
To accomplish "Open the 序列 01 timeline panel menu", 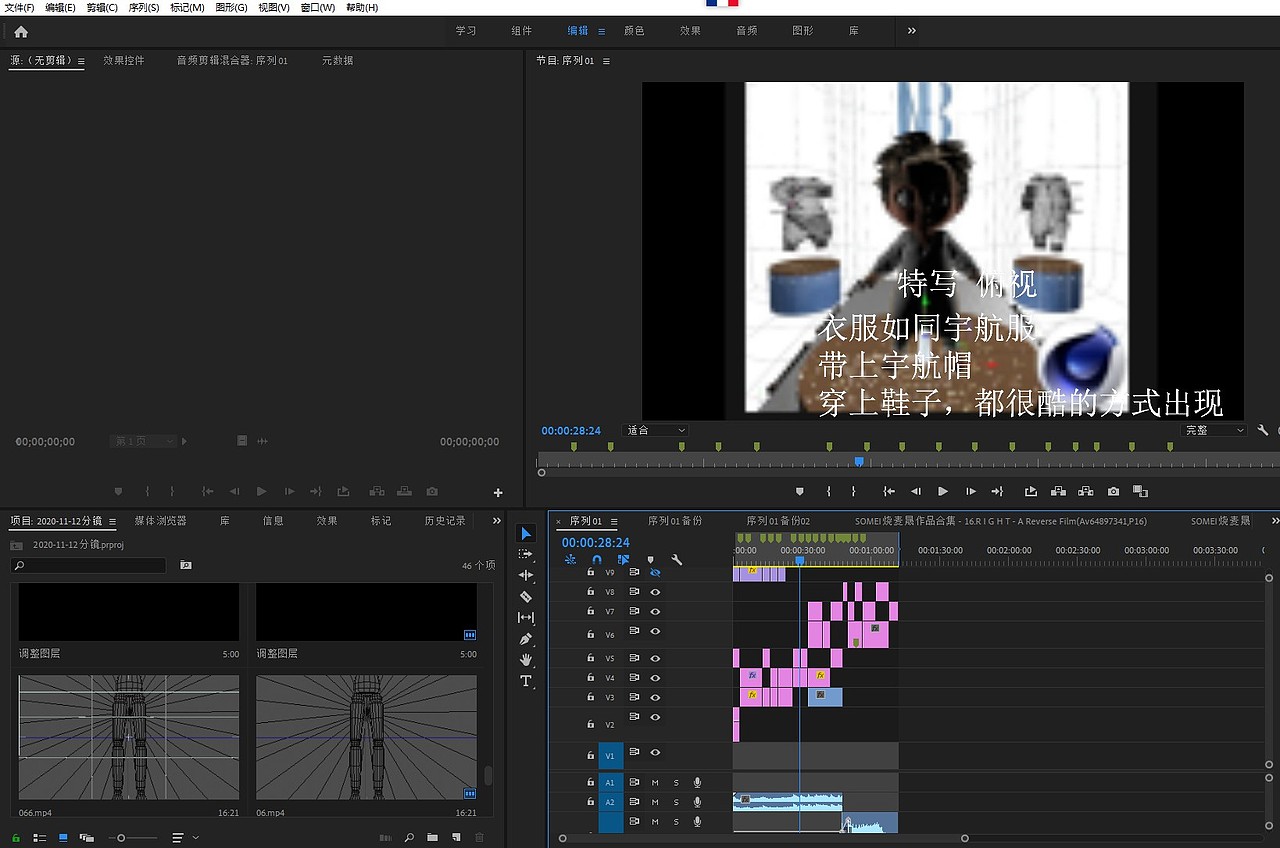I will click(614, 521).
